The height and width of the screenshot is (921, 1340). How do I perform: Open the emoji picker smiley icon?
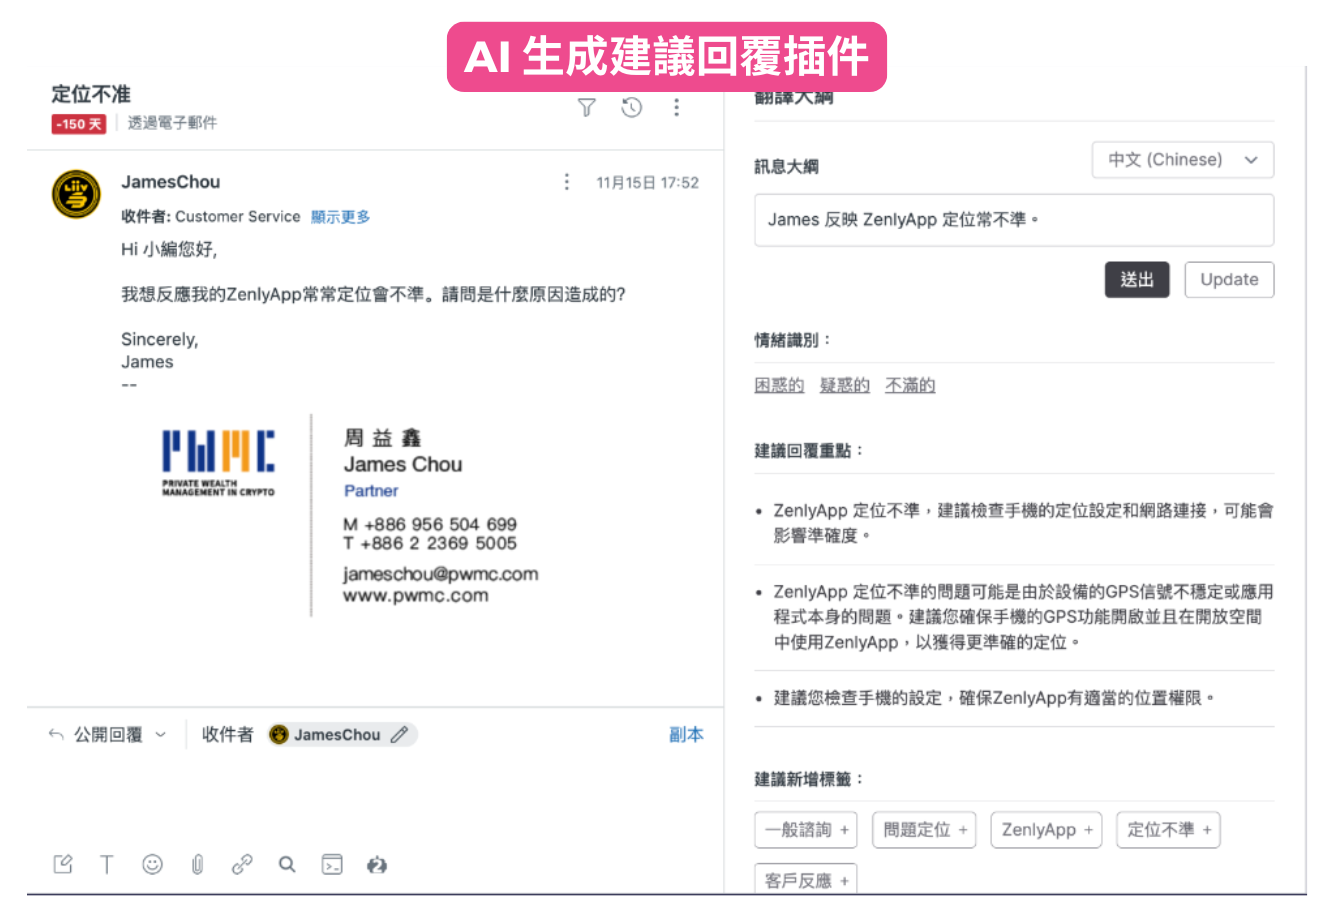click(152, 865)
